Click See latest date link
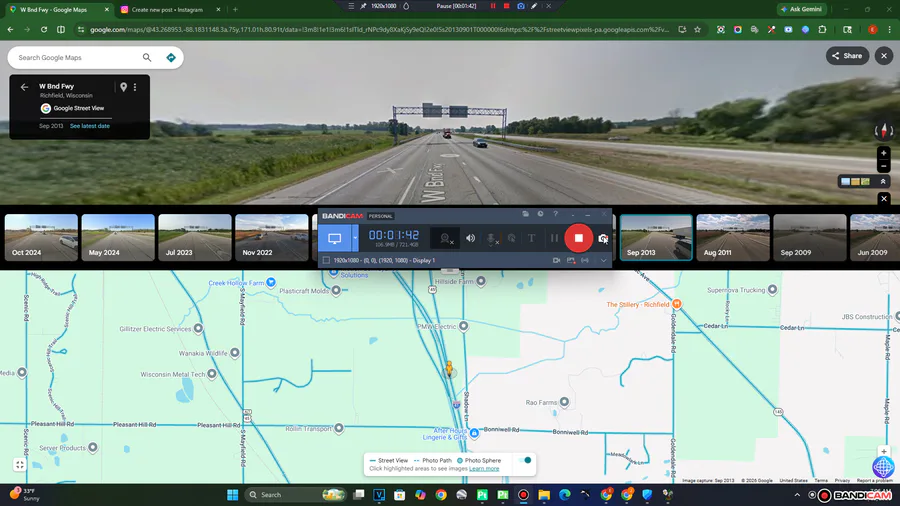The width and height of the screenshot is (900, 506). (90, 126)
